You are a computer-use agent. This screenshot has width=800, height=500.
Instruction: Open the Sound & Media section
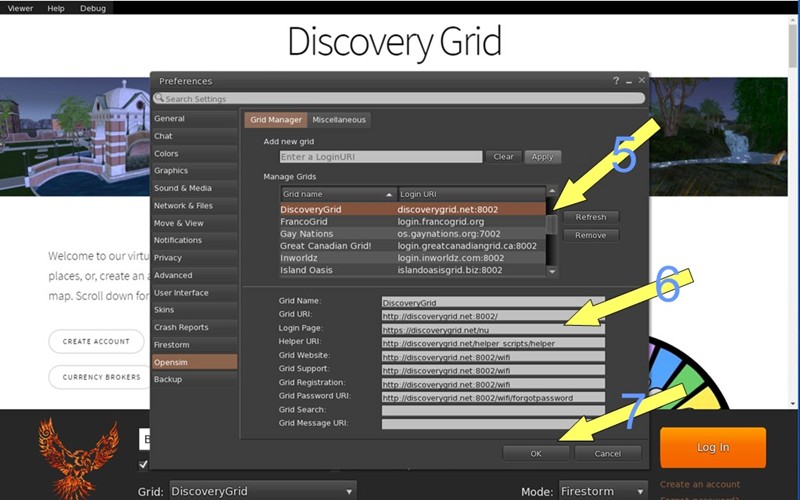point(194,188)
